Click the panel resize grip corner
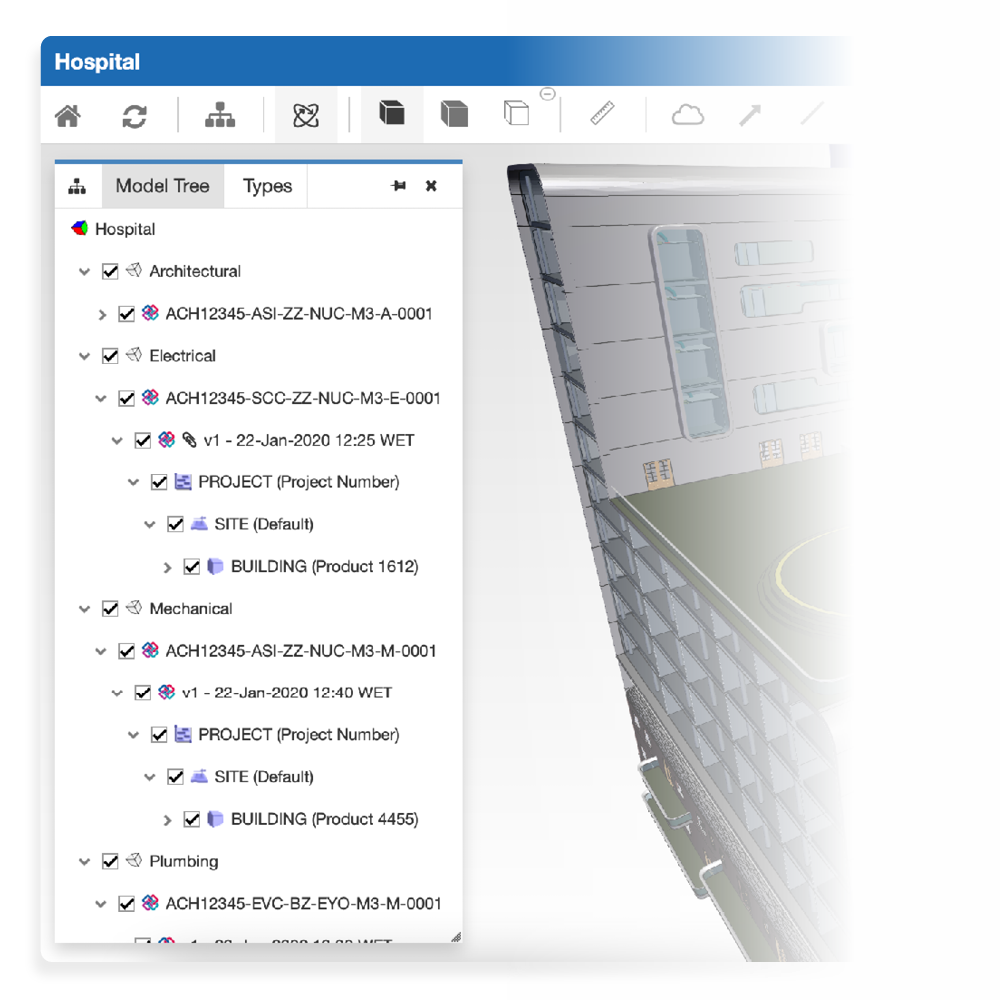The image size is (1000, 1000). click(456, 937)
